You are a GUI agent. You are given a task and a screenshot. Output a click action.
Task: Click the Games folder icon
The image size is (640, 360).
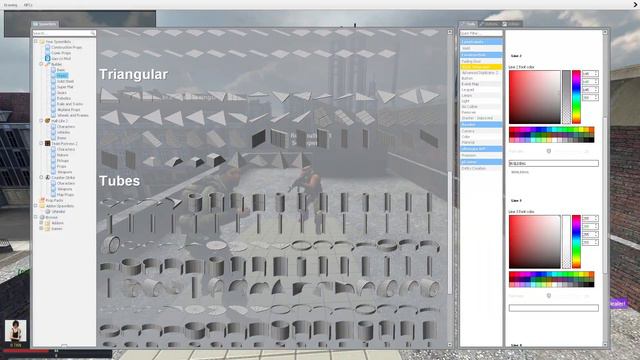coord(47,228)
